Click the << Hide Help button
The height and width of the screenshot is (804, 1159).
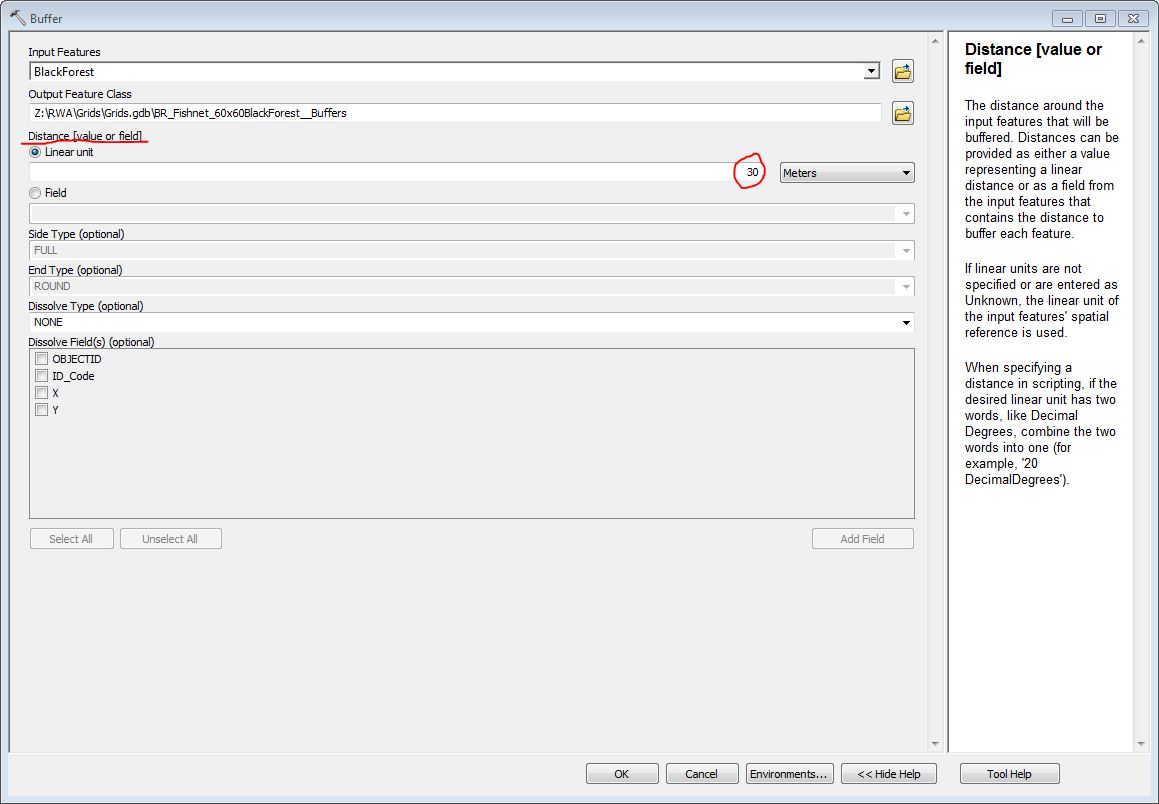[888, 774]
